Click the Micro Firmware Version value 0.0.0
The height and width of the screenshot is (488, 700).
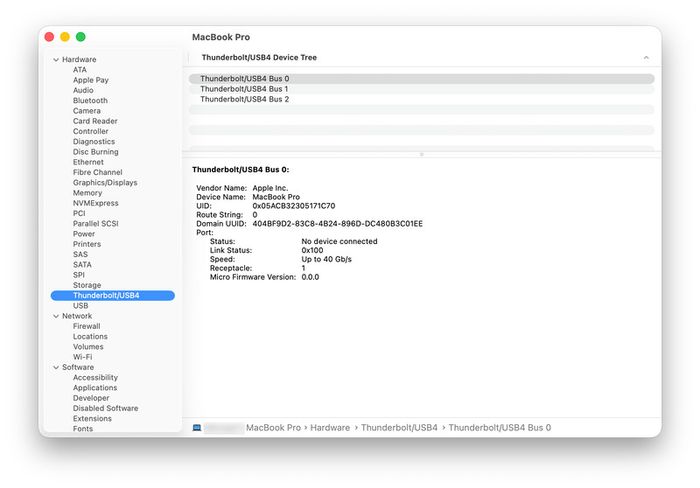point(310,277)
